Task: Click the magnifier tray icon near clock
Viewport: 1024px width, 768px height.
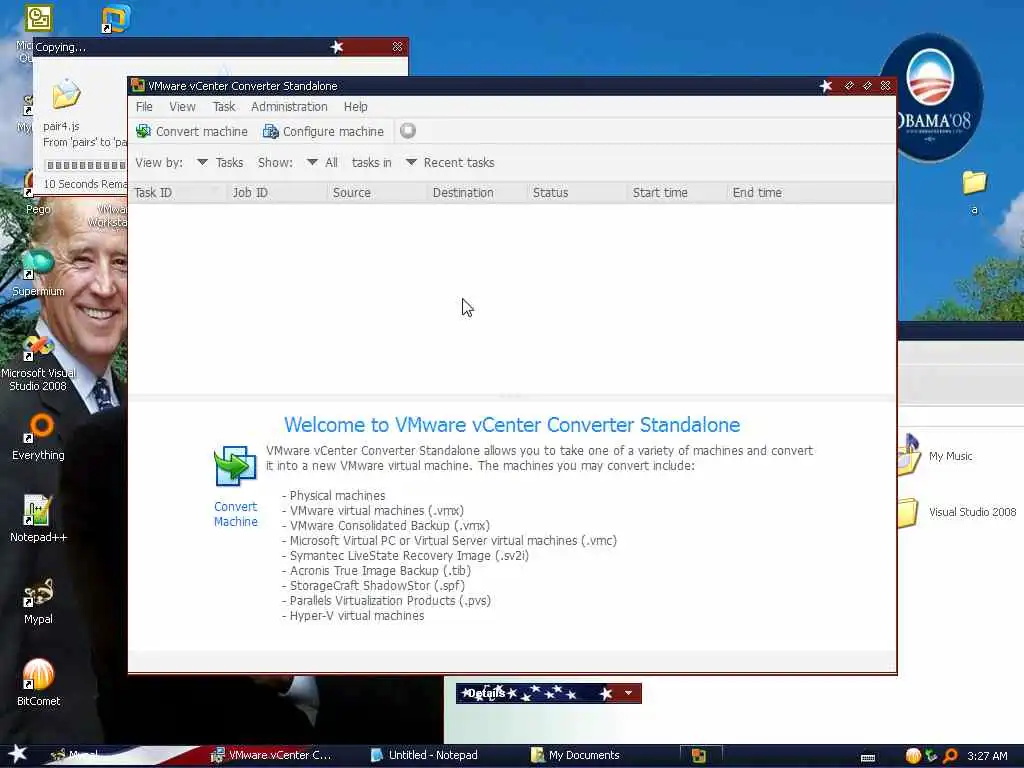Action: (x=950, y=756)
